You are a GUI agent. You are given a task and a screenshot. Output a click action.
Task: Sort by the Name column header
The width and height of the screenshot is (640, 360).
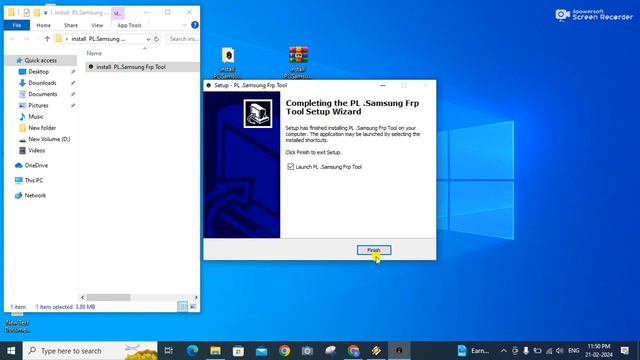(94, 53)
